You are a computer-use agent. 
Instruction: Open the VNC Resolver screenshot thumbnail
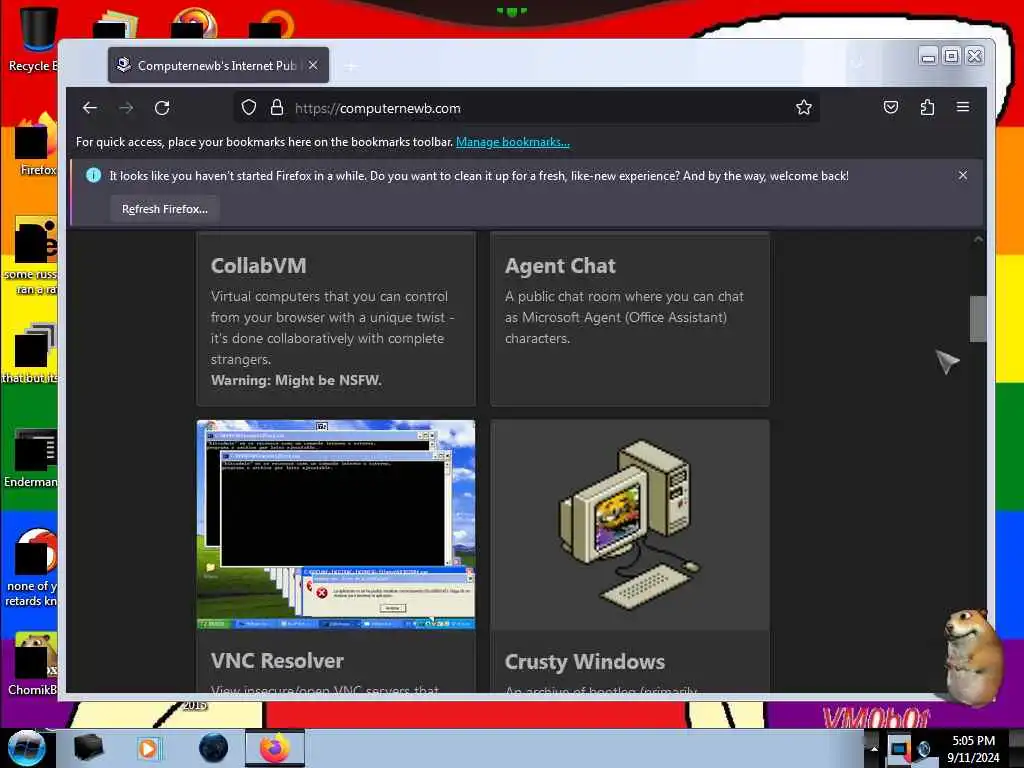click(x=336, y=525)
